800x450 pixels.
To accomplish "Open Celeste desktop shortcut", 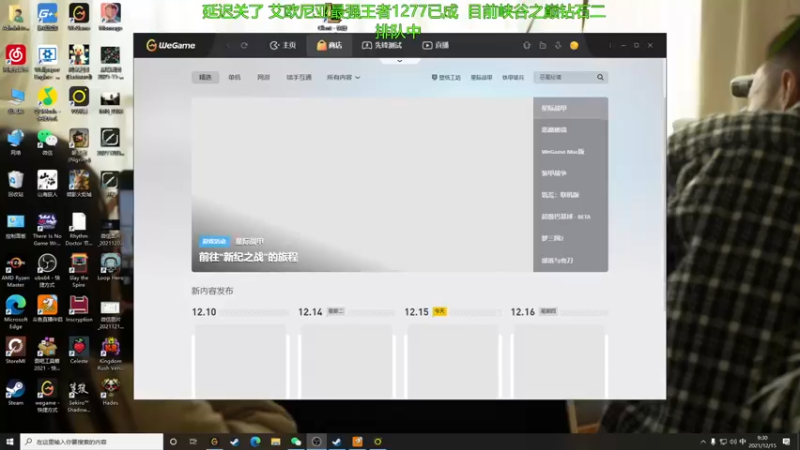I will tap(79, 351).
